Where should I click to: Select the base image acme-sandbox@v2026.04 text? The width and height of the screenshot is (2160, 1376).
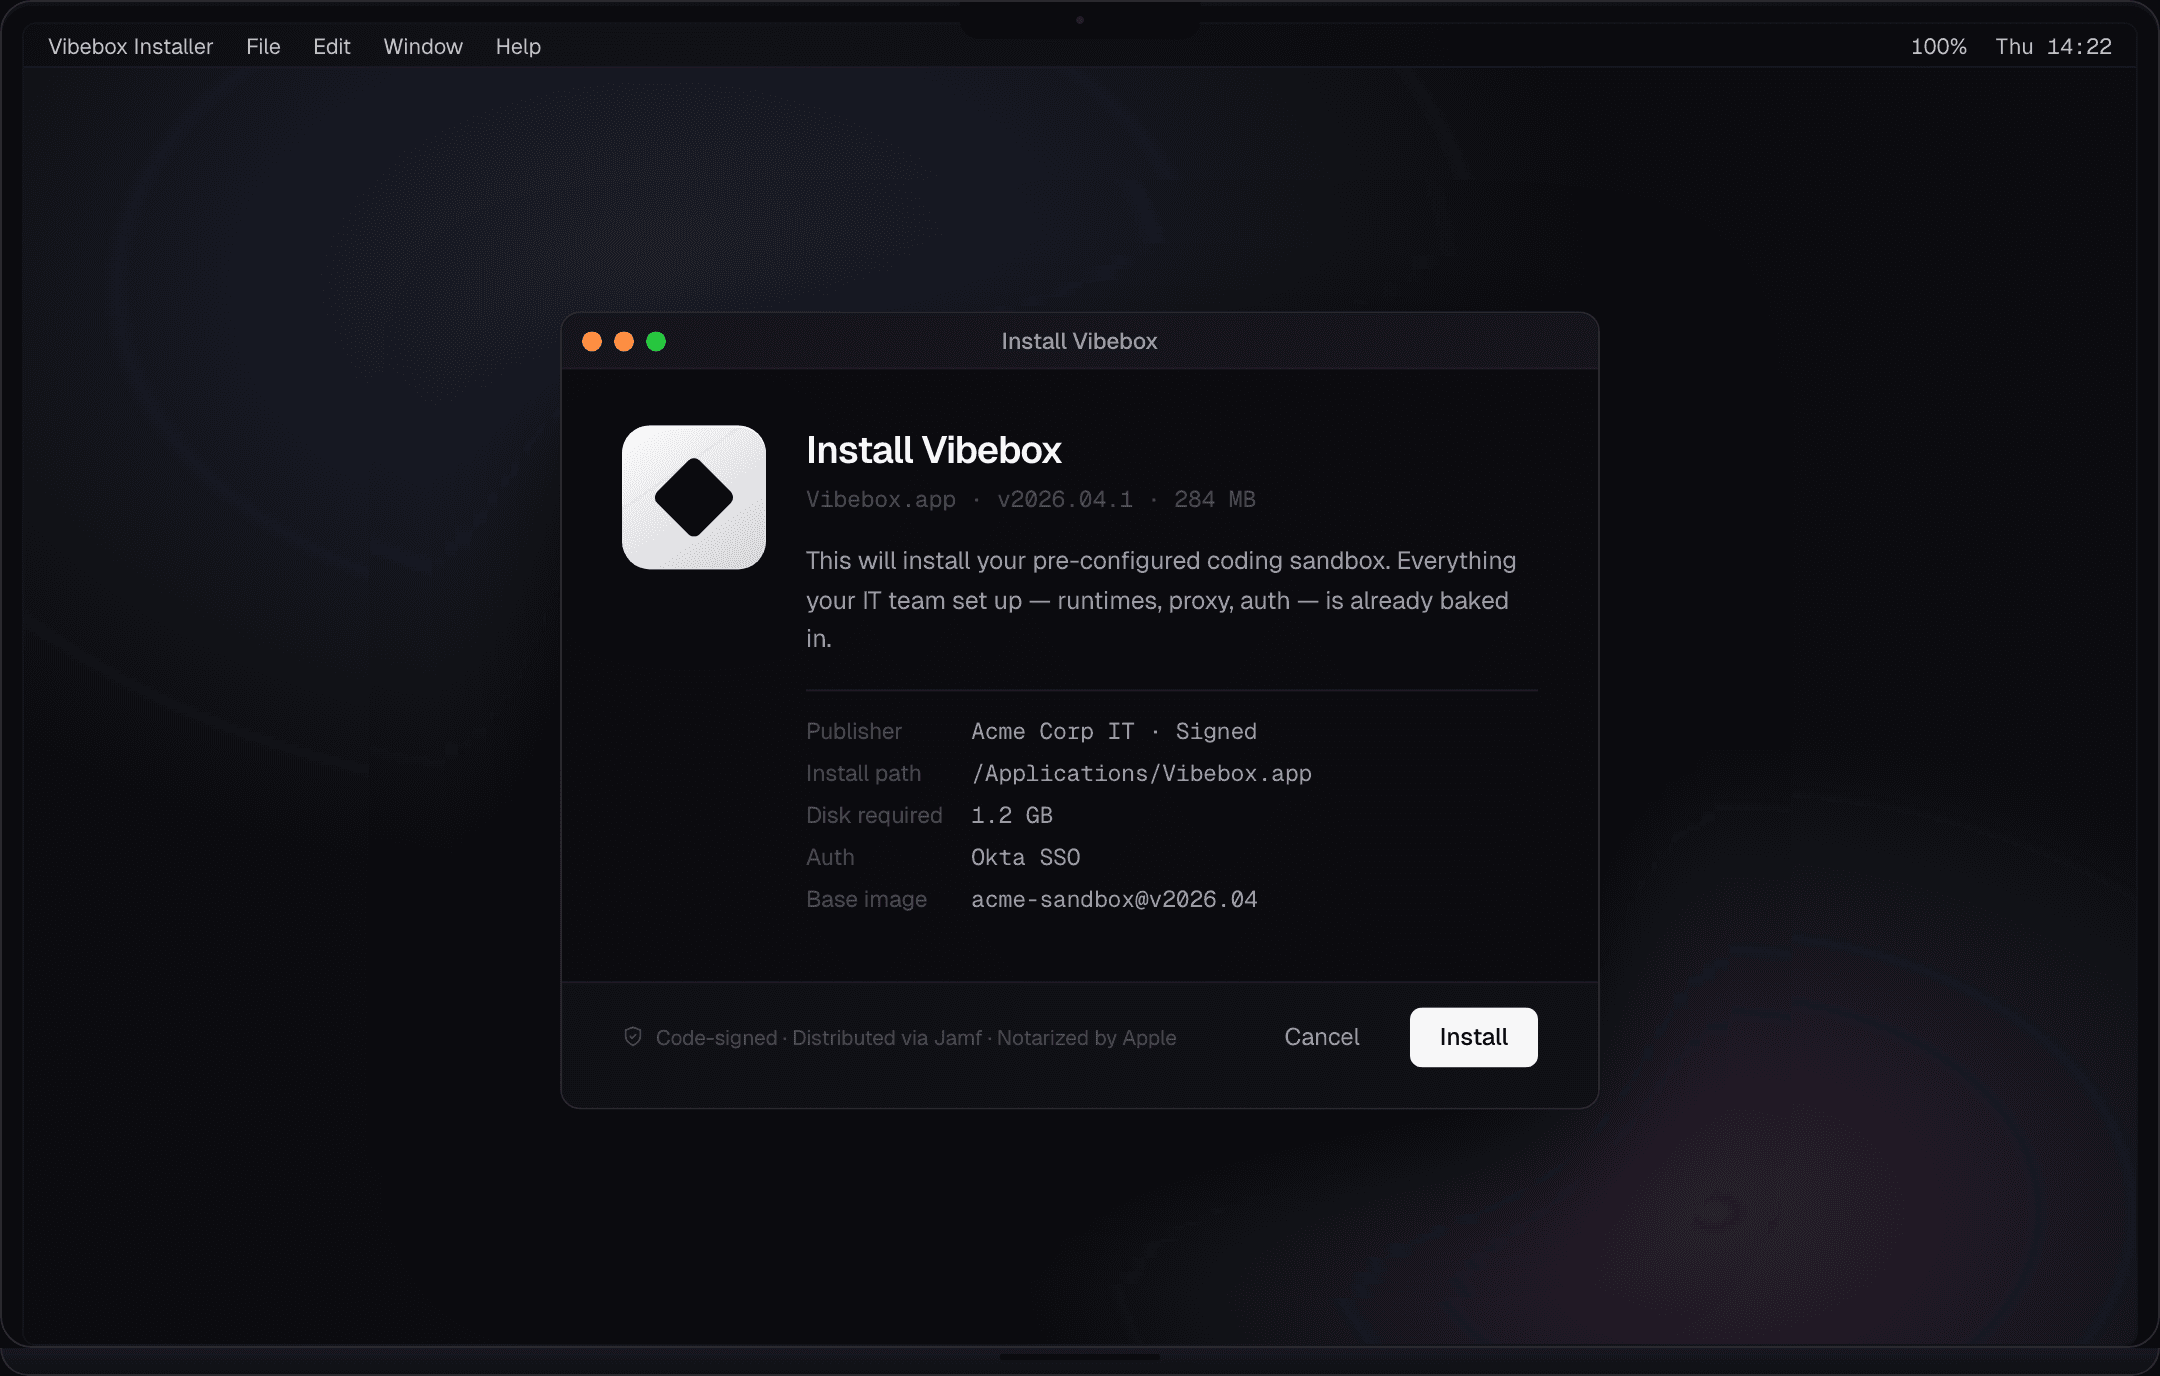[x=1114, y=899]
